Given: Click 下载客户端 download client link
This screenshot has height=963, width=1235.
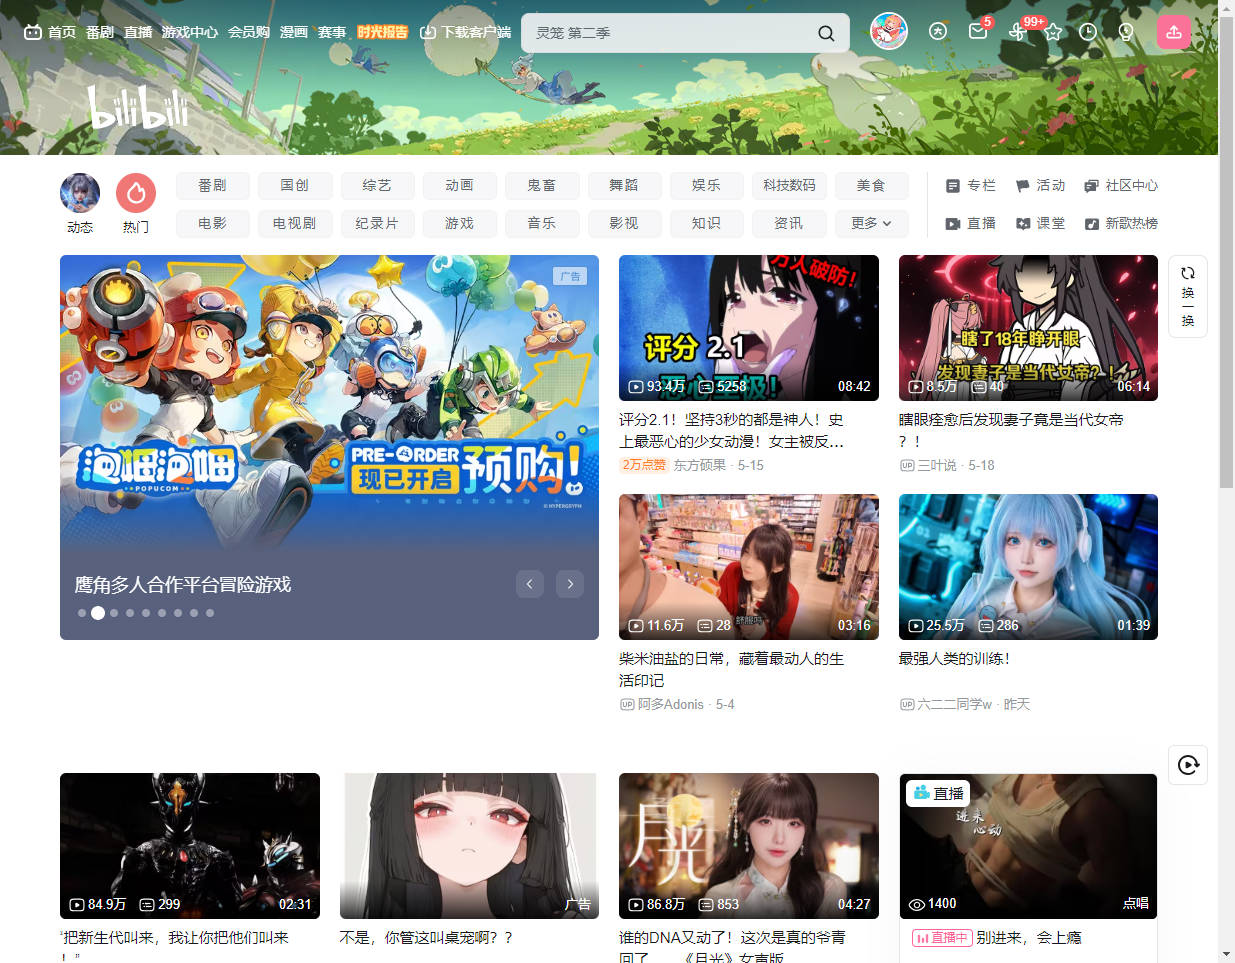Looking at the screenshot, I should [465, 32].
